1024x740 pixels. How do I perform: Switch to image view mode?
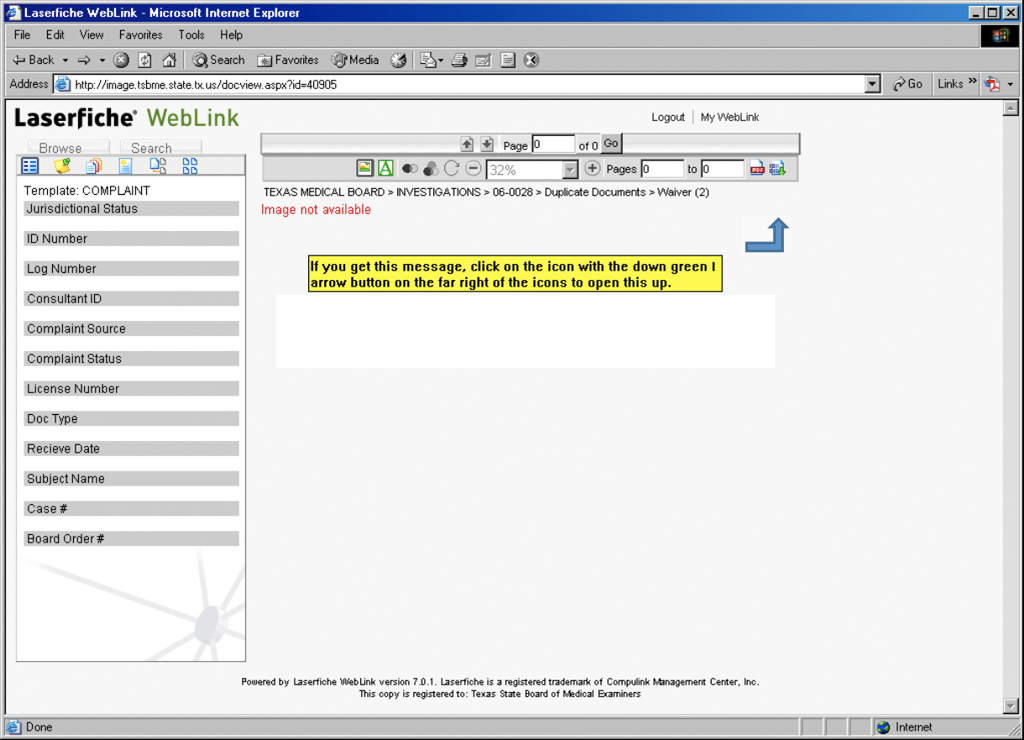point(365,169)
